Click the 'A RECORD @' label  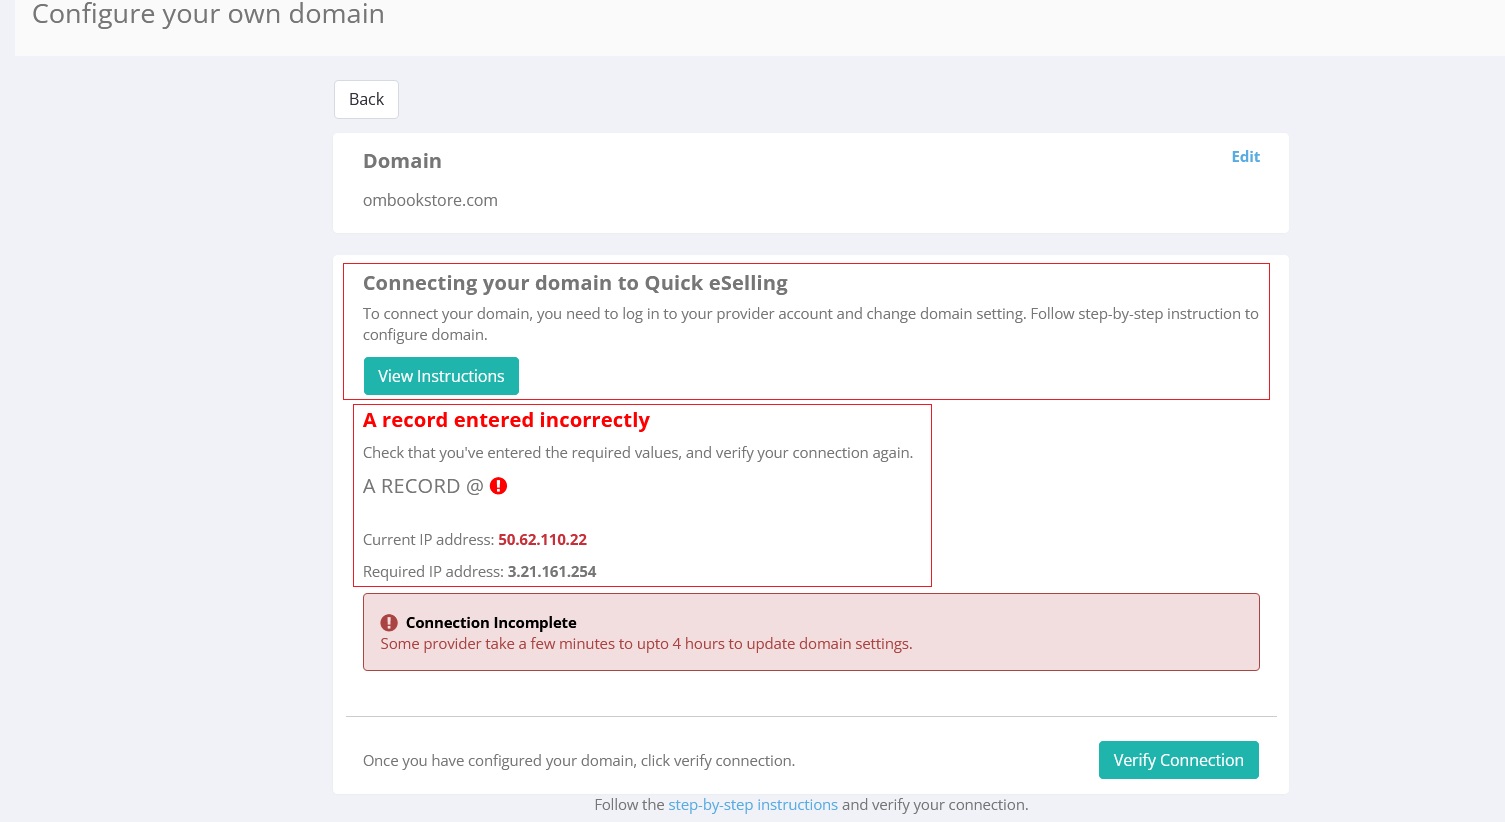click(422, 486)
